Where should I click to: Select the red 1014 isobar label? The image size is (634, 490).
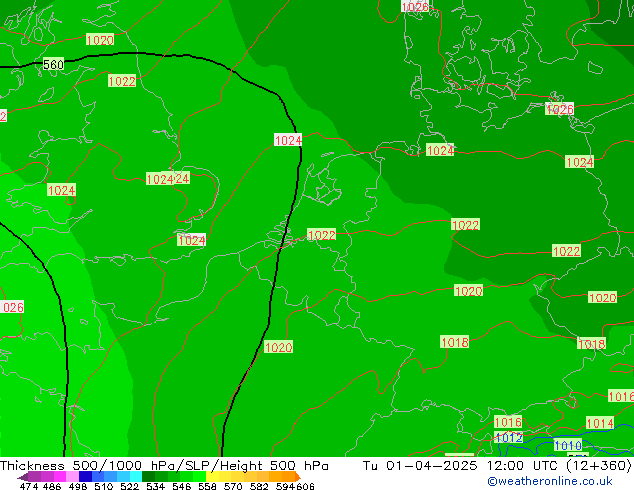pos(600,423)
